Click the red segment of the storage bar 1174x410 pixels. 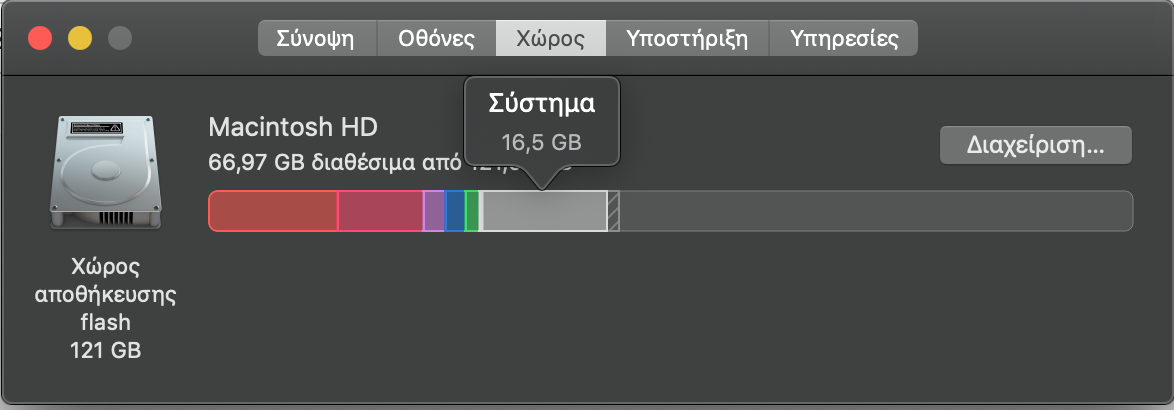pyautogui.click(x=273, y=211)
